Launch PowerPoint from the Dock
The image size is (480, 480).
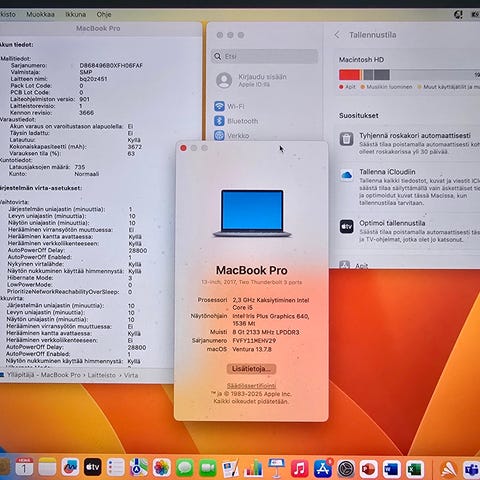368,468
